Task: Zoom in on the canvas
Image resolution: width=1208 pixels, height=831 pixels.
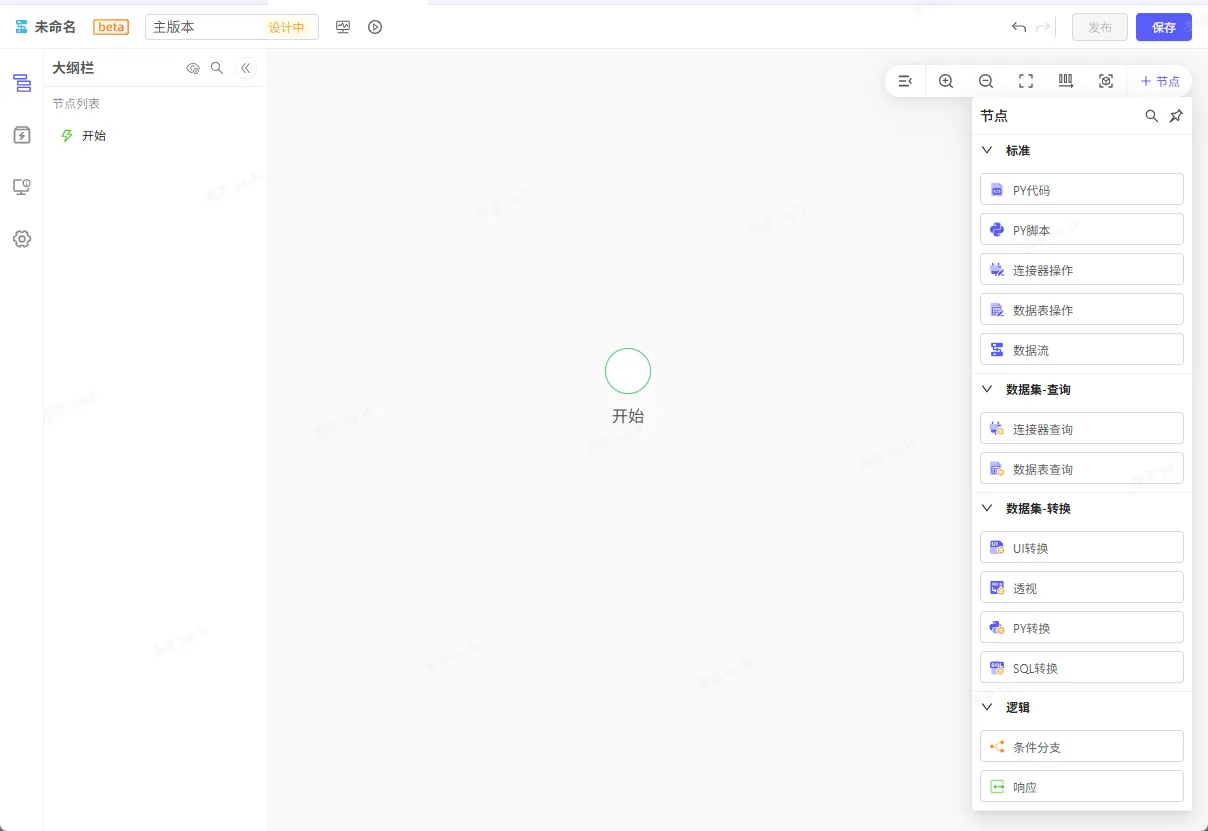Action: point(946,81)
